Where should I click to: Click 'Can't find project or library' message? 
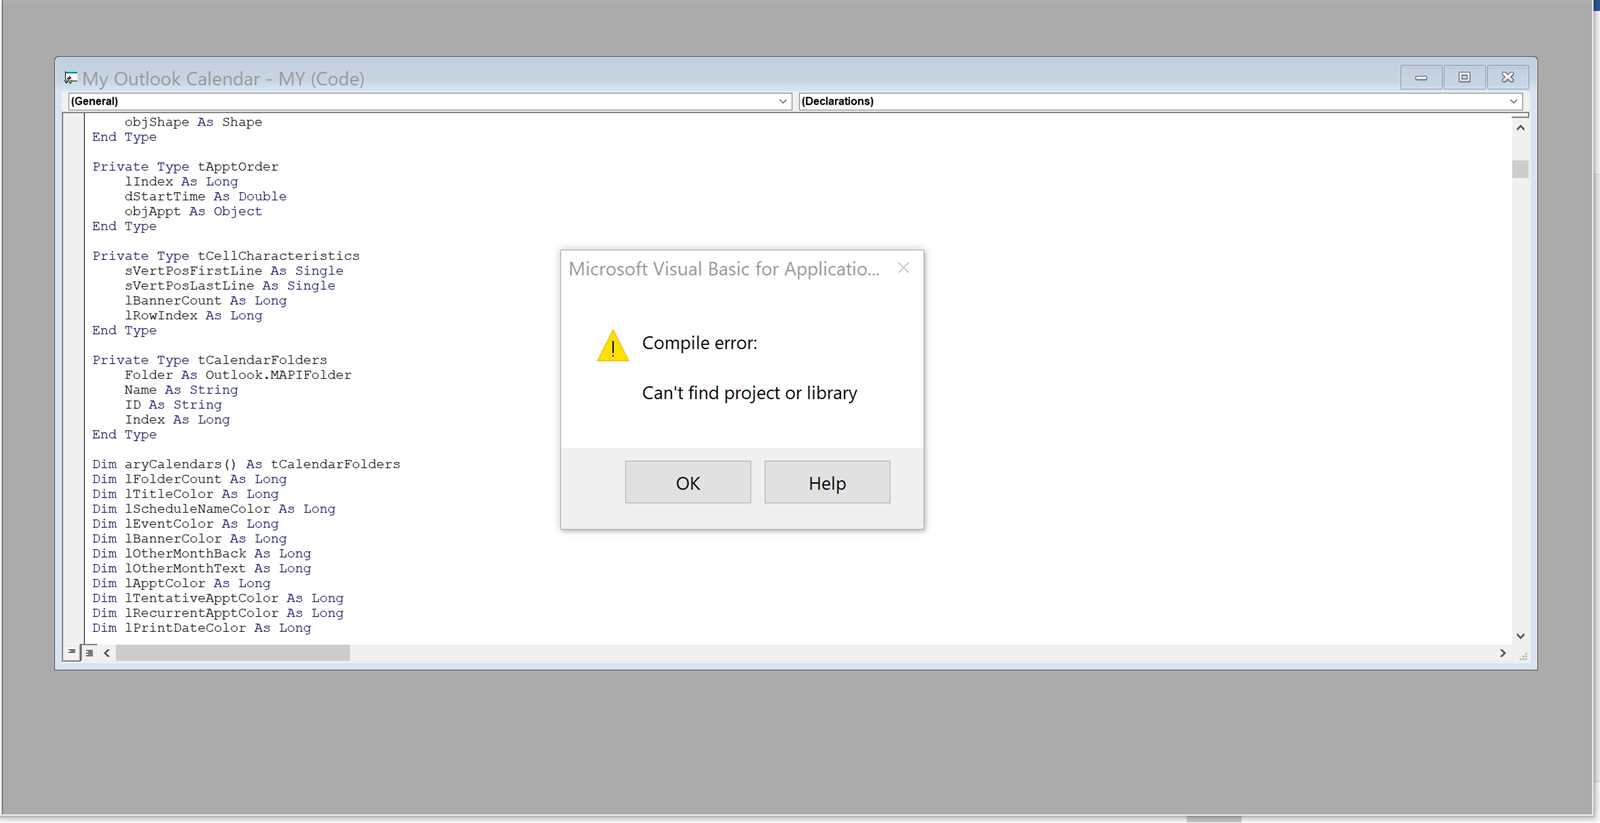749,393
